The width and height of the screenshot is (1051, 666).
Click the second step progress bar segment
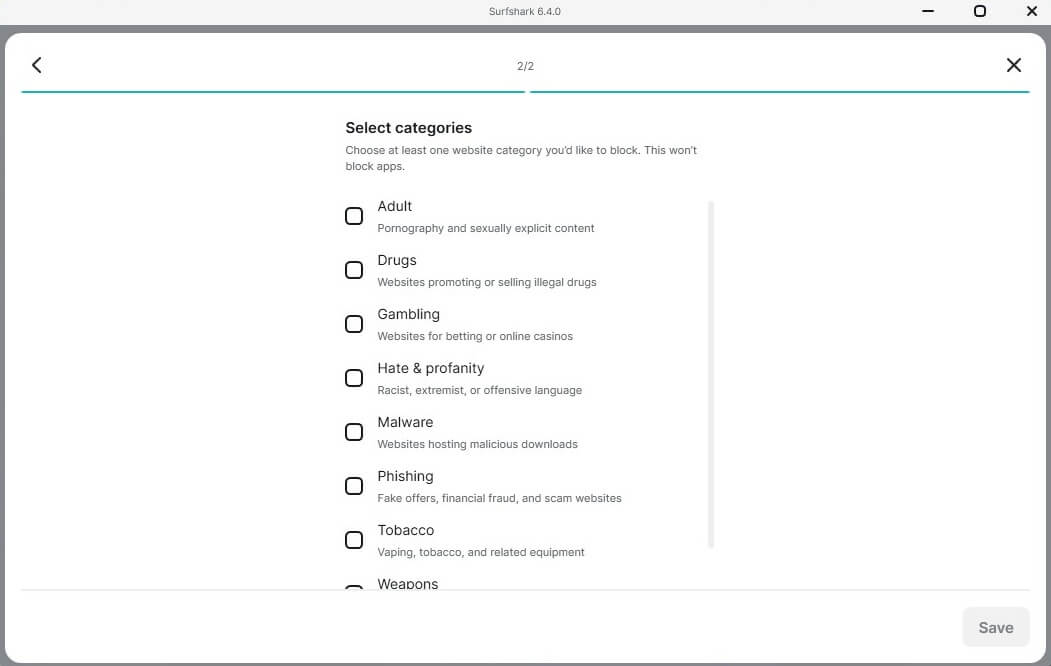(780, 89)
